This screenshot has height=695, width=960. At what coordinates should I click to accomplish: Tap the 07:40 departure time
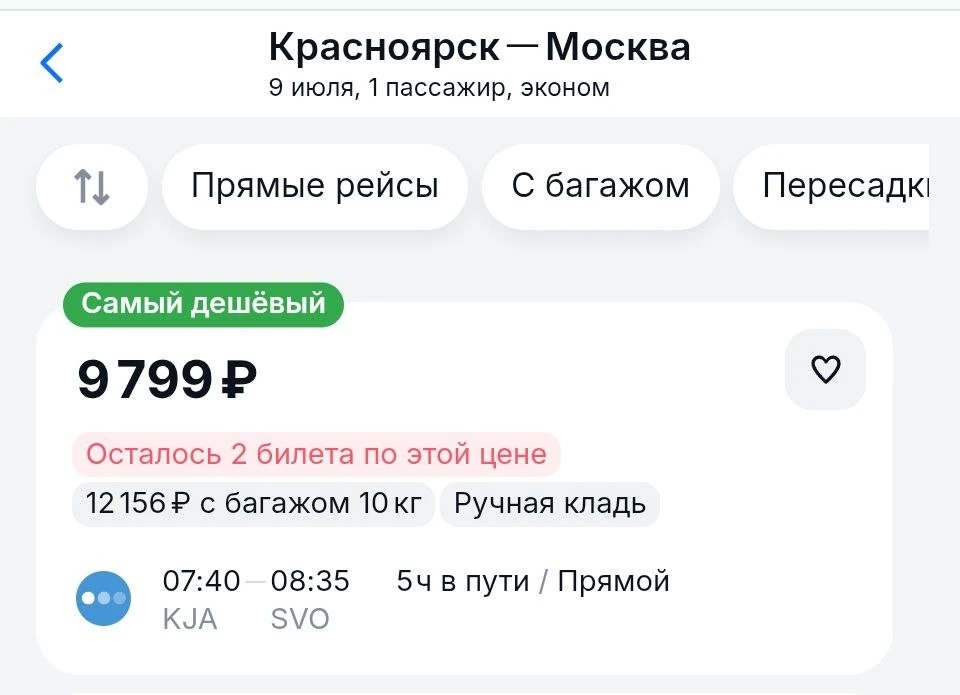click(x=201, y=580)
